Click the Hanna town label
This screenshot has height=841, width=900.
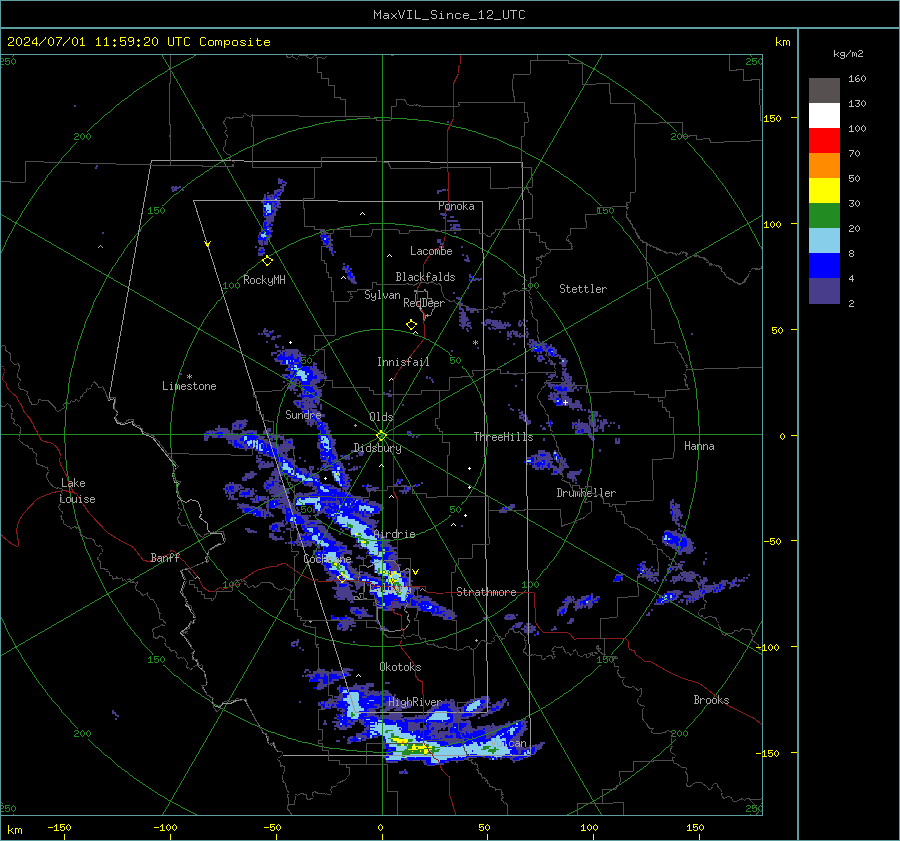click(699, 446)
